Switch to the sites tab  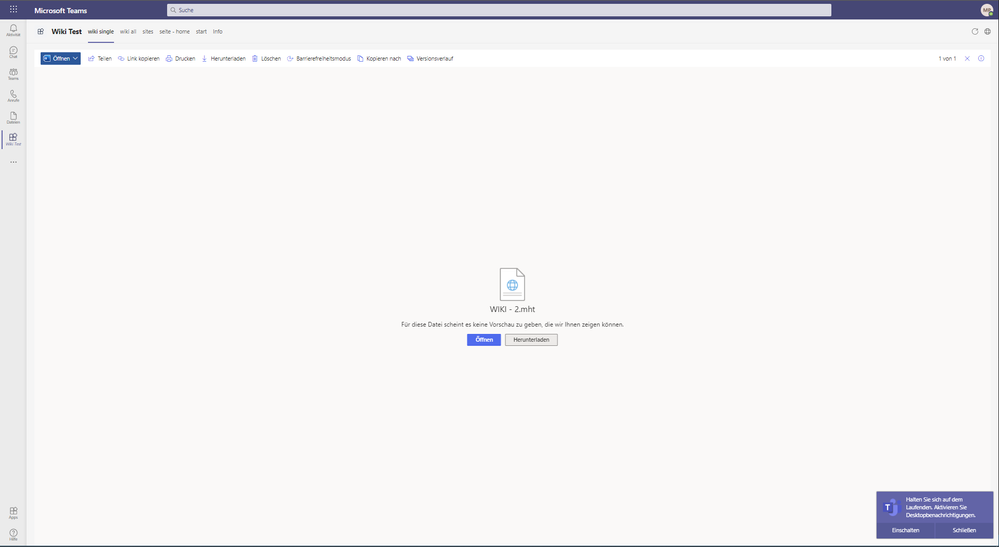click(x=148, y=31)
